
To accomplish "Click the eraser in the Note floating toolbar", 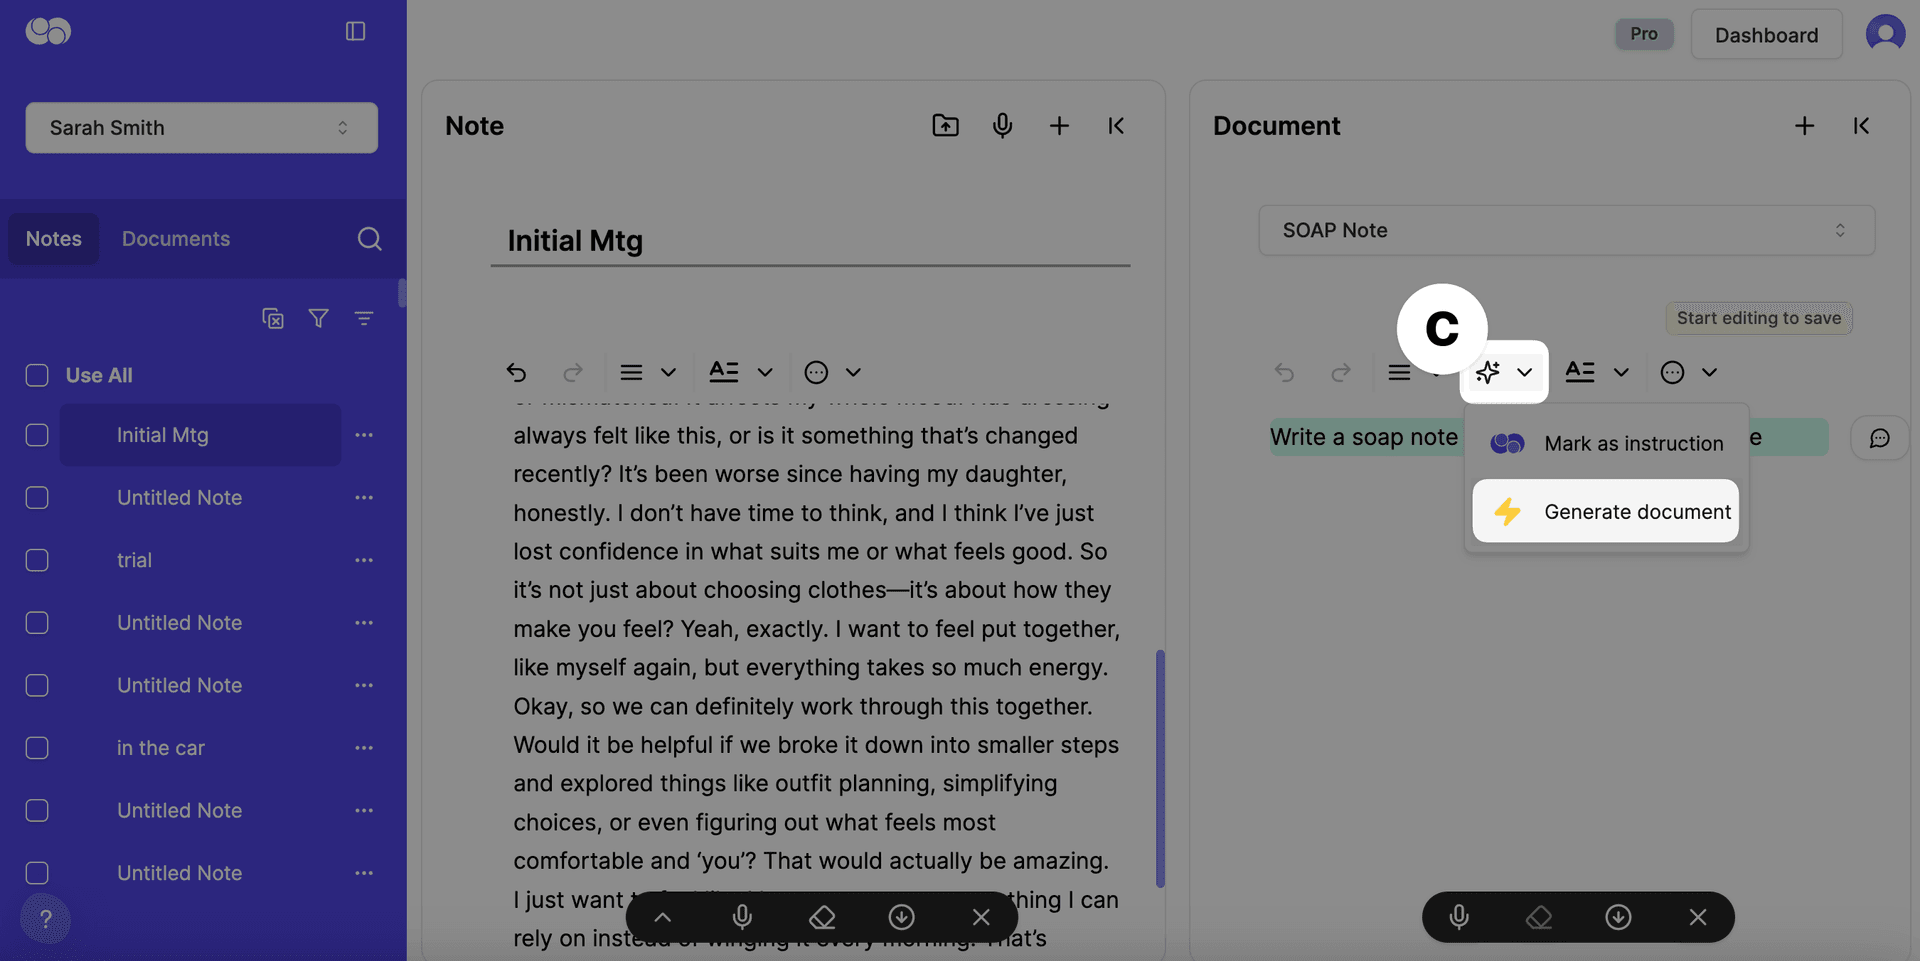I will 822,917.
